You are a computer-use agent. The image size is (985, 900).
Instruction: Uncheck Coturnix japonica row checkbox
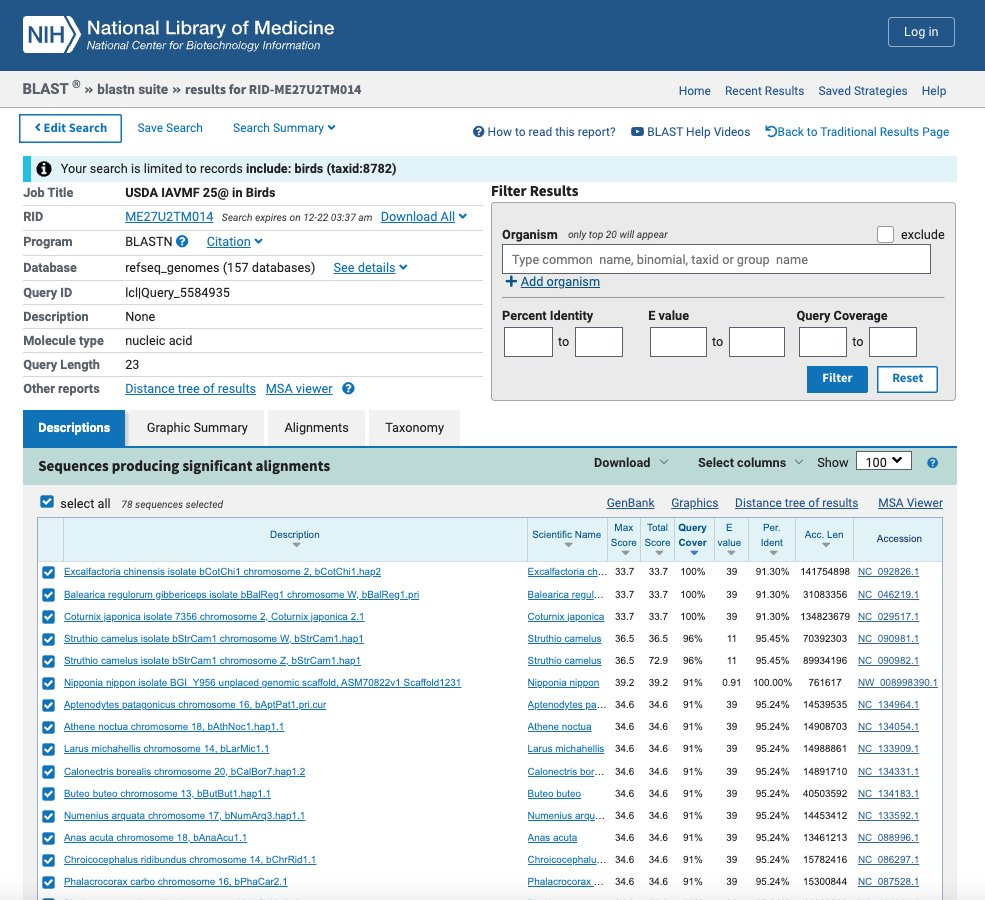tap(48, 617)
